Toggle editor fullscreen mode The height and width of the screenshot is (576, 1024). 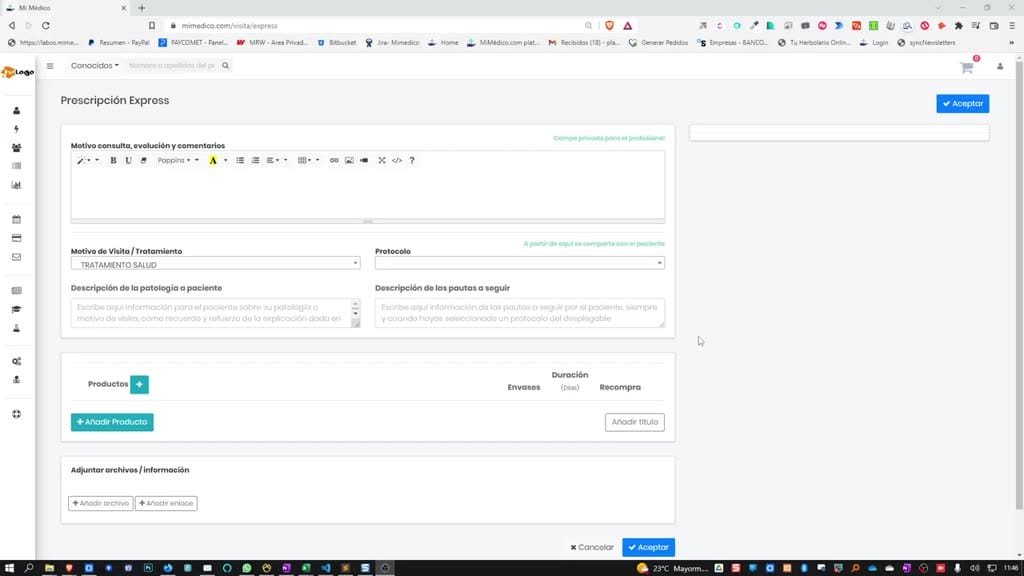click(382, 161)
